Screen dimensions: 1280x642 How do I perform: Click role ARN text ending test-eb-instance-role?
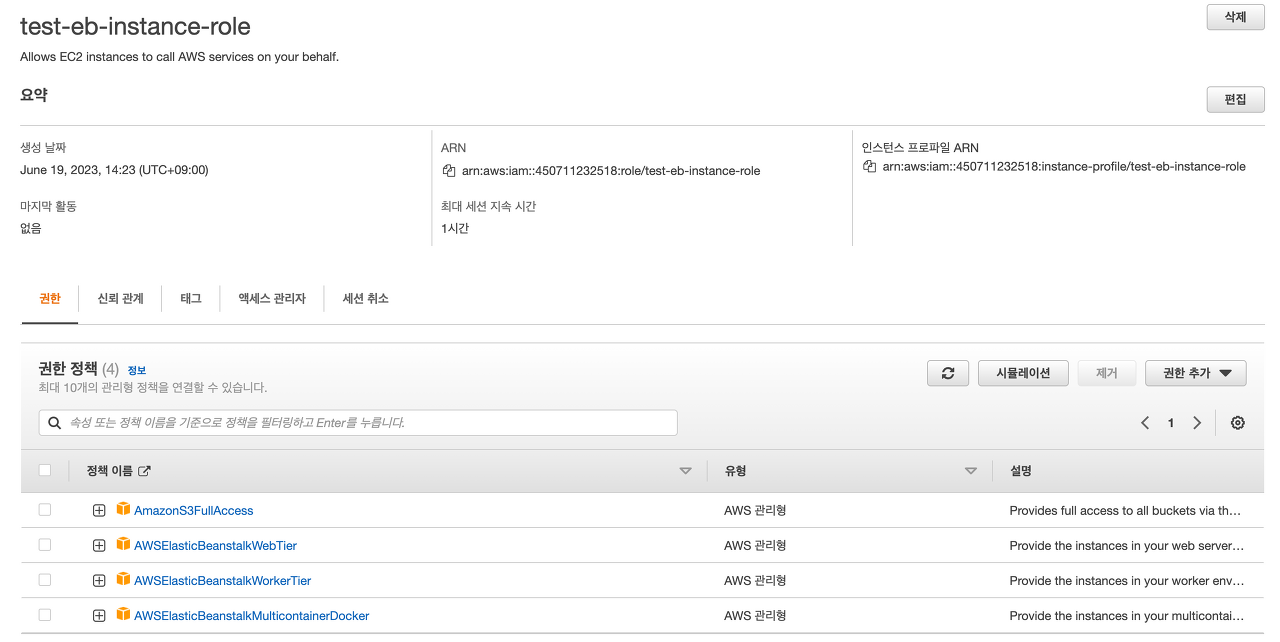click(611, 171)
